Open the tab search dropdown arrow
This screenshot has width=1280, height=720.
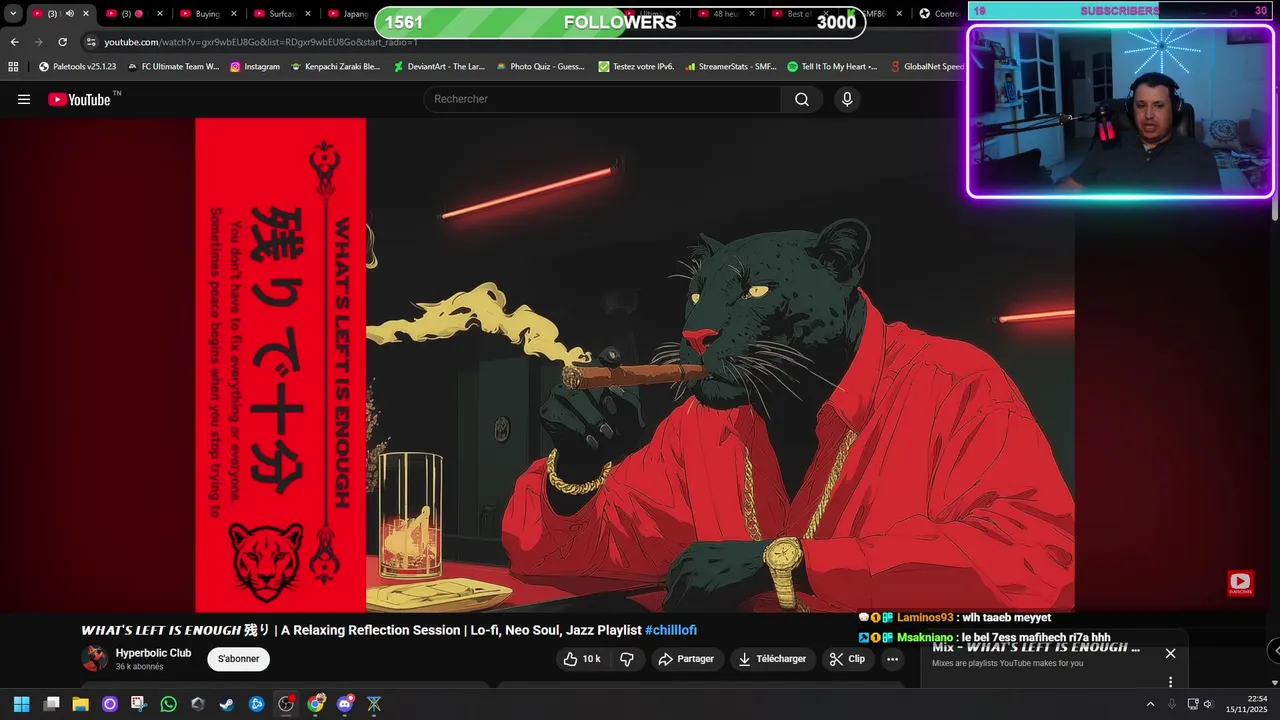(x=13, y=14)
